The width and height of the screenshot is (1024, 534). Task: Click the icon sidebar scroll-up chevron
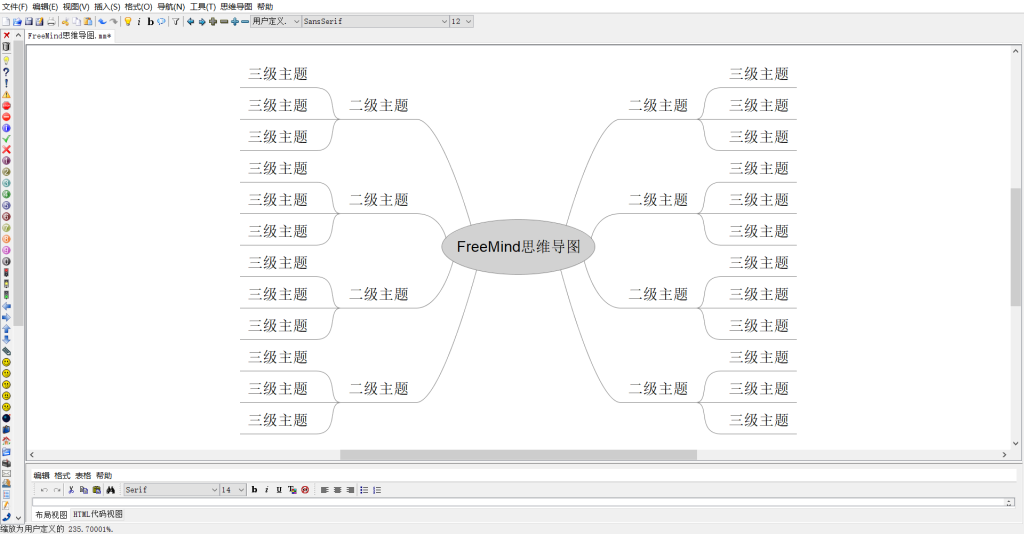pyautogui.click(x=18, y=35)
